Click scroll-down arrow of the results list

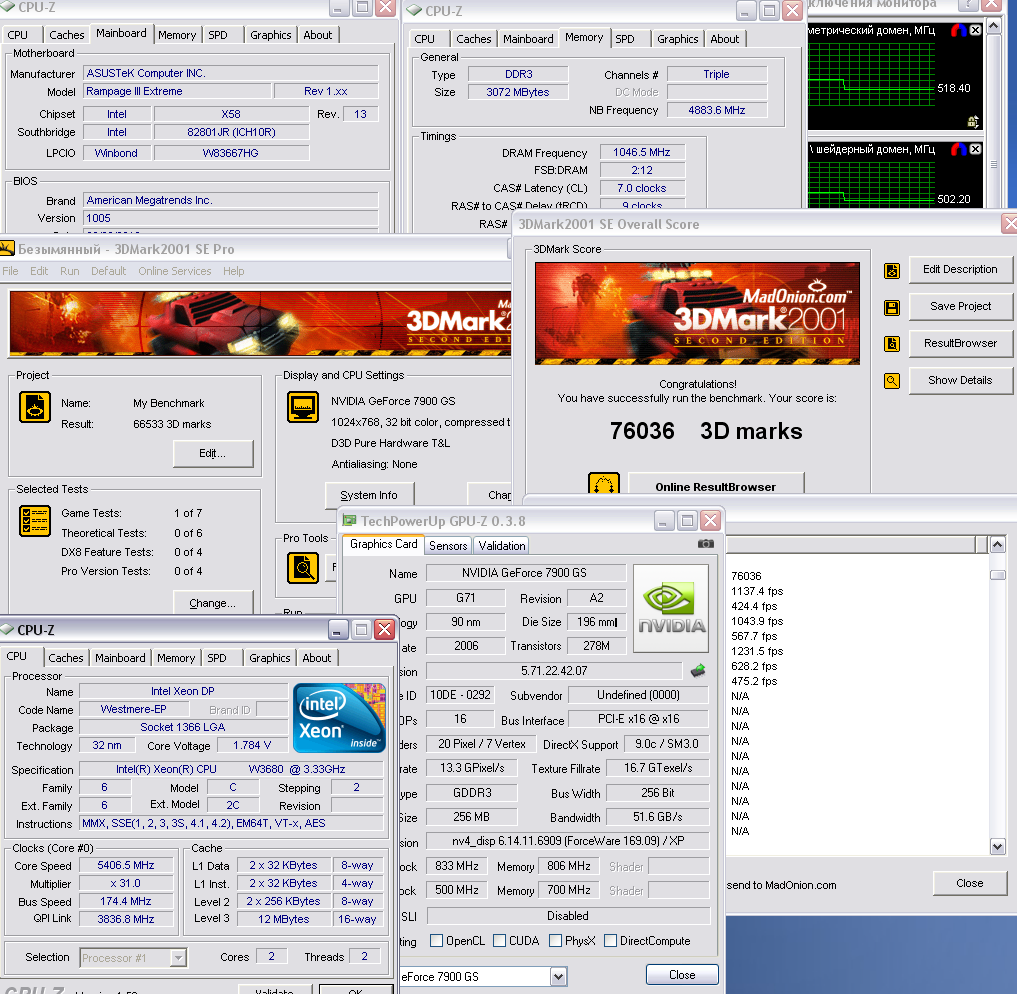(998, 846)
